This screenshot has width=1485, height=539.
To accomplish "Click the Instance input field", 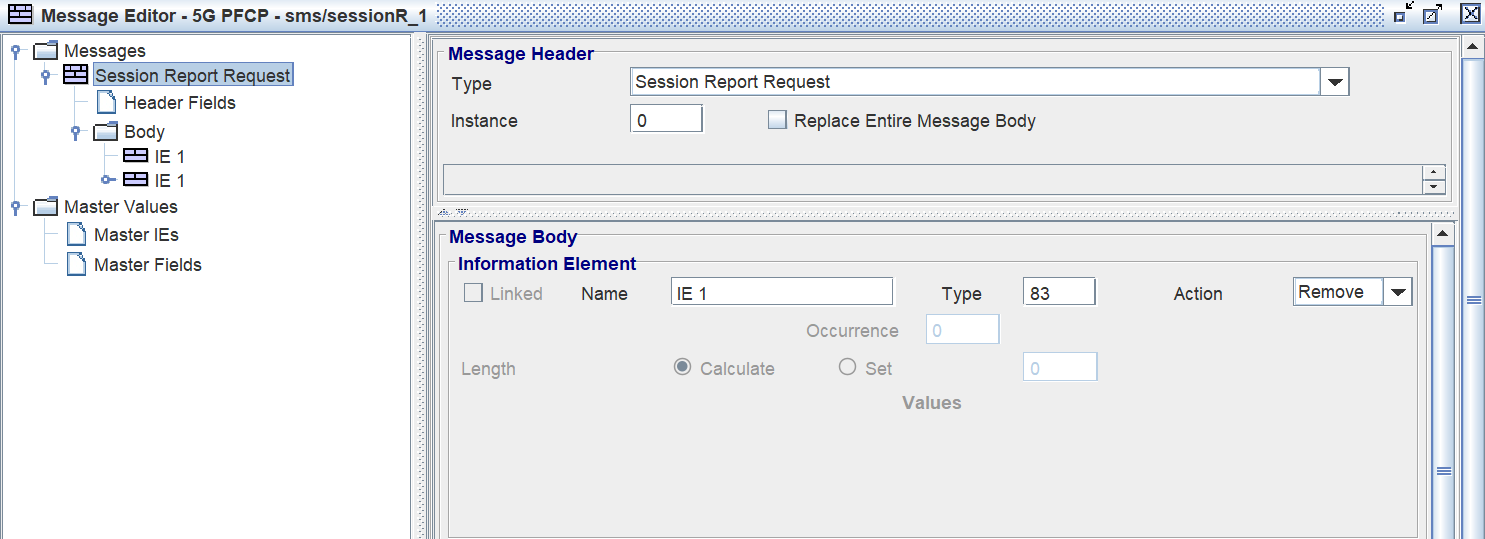I will point(666,120).
